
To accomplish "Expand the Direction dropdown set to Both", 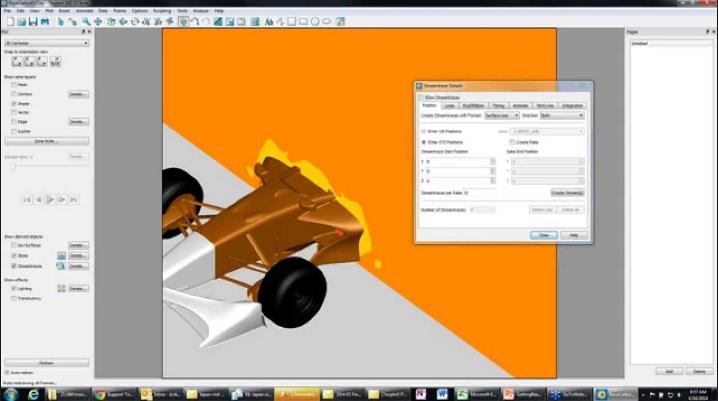I will tap(562, 115).
